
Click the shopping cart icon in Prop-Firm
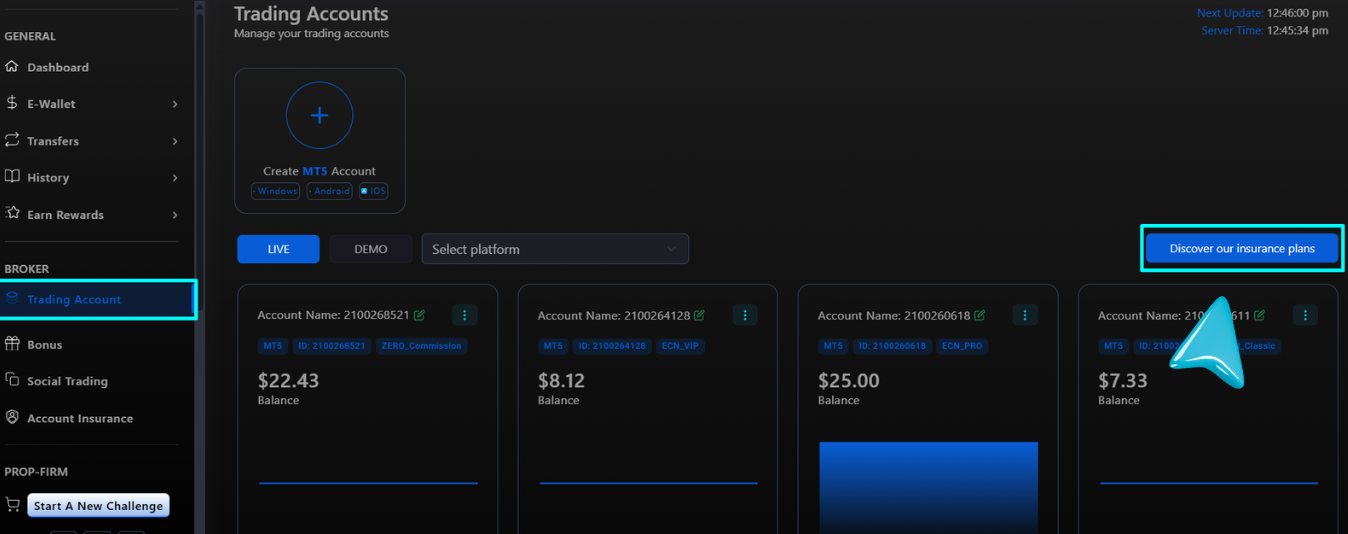coord(13,506)
